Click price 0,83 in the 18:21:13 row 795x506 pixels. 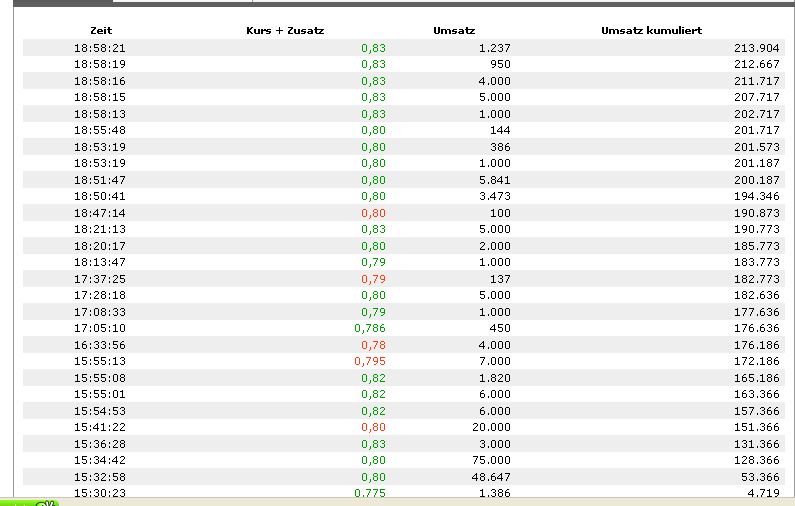(374, 229)
